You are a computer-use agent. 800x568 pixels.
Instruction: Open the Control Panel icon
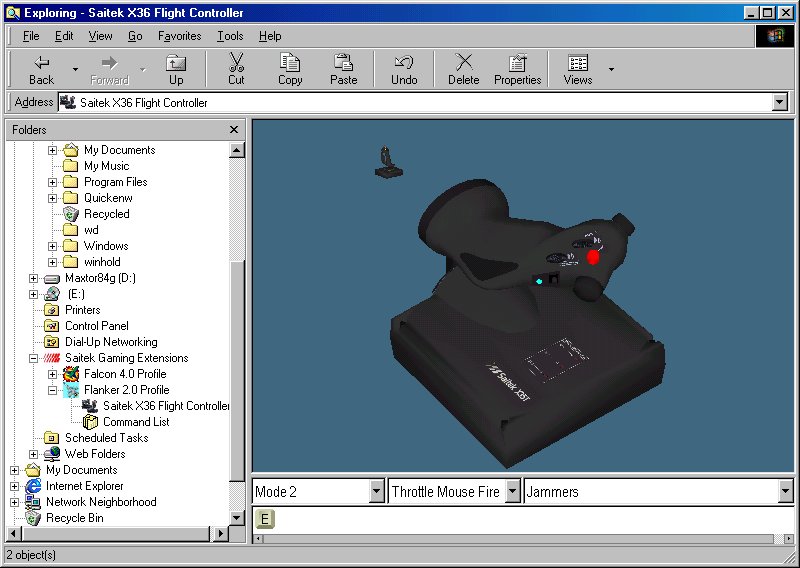(x=52, y=326)
